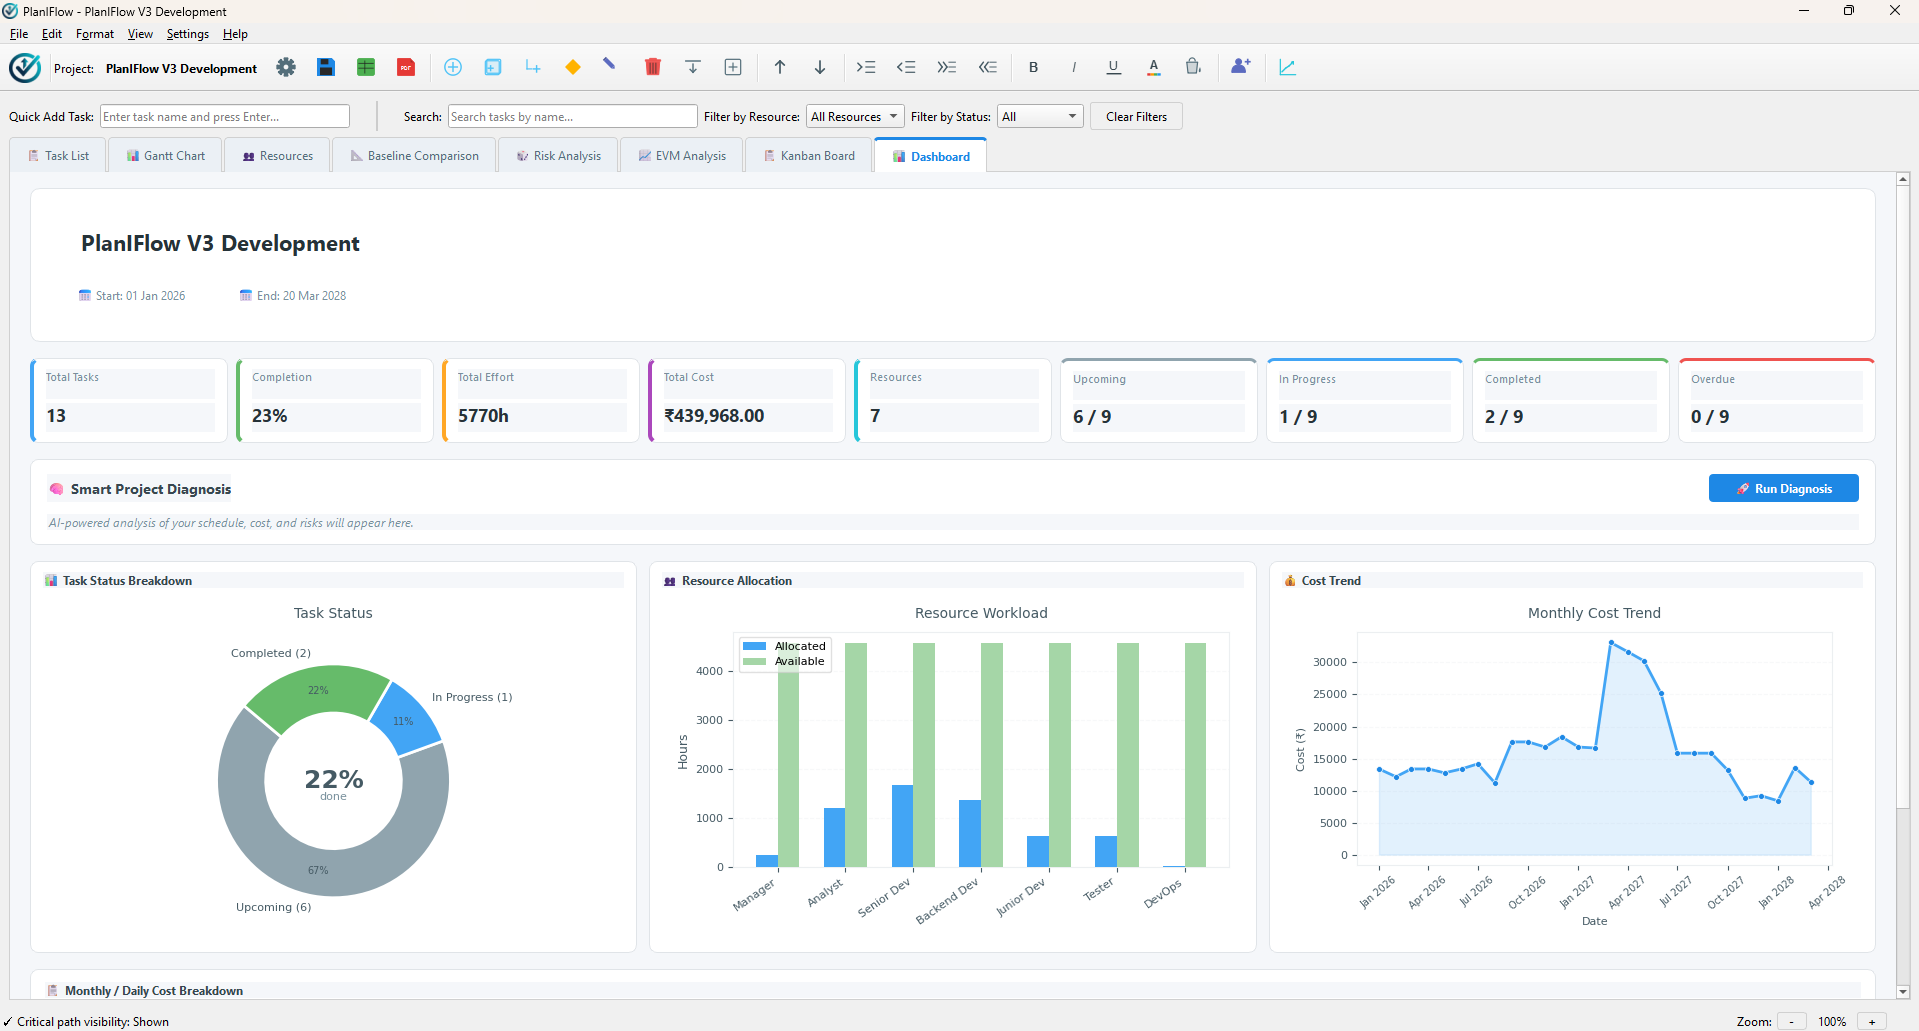Open the View menu
This screenshot has width=1919, height=1031.
pos(140,34)
